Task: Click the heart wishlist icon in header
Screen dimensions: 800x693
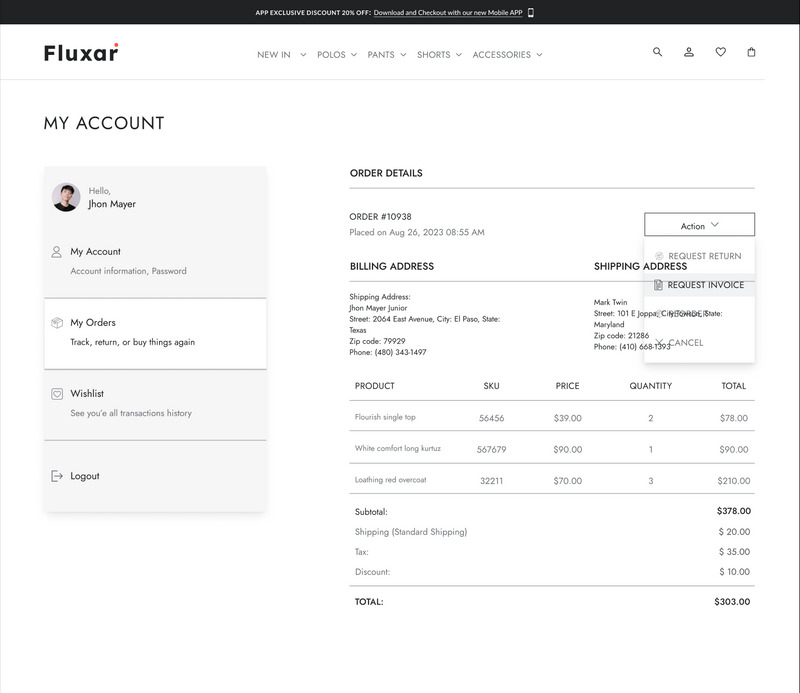Action: click(722, 52)
